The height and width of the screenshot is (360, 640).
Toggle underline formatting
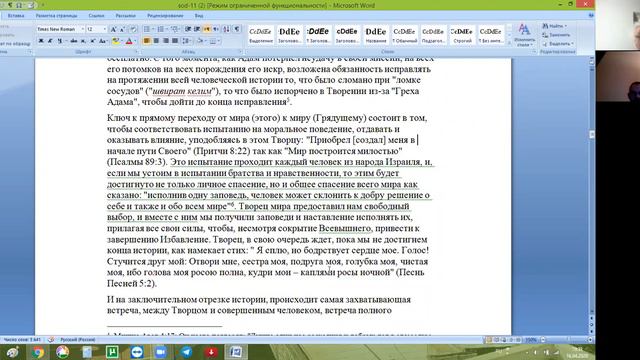pos(60,41)
